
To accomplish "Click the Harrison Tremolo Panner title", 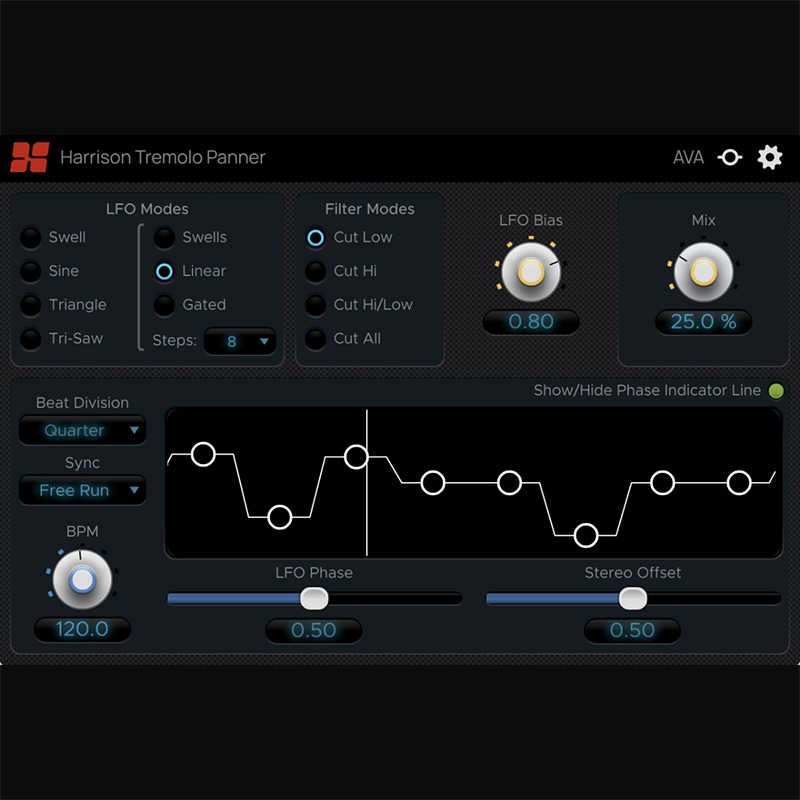I will click(x=163, y=157).
